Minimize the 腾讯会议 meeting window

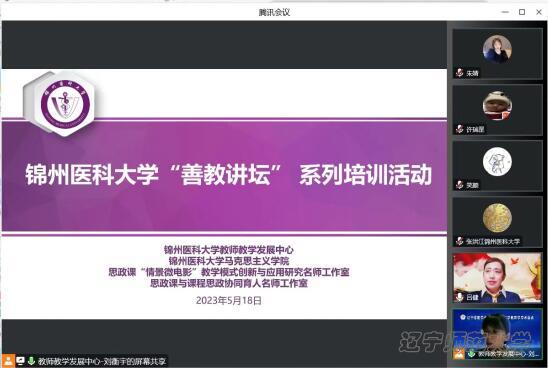(x=505, y=12)
